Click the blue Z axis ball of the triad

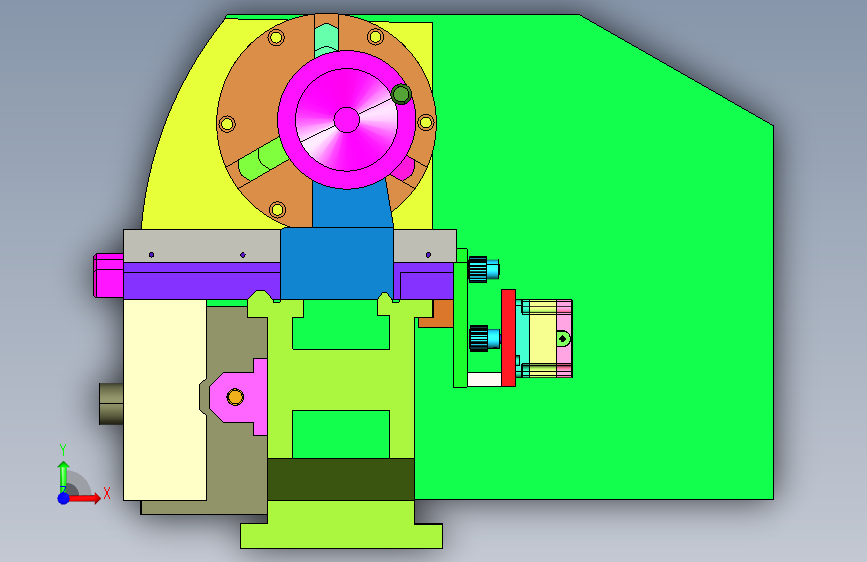point(64,498)
